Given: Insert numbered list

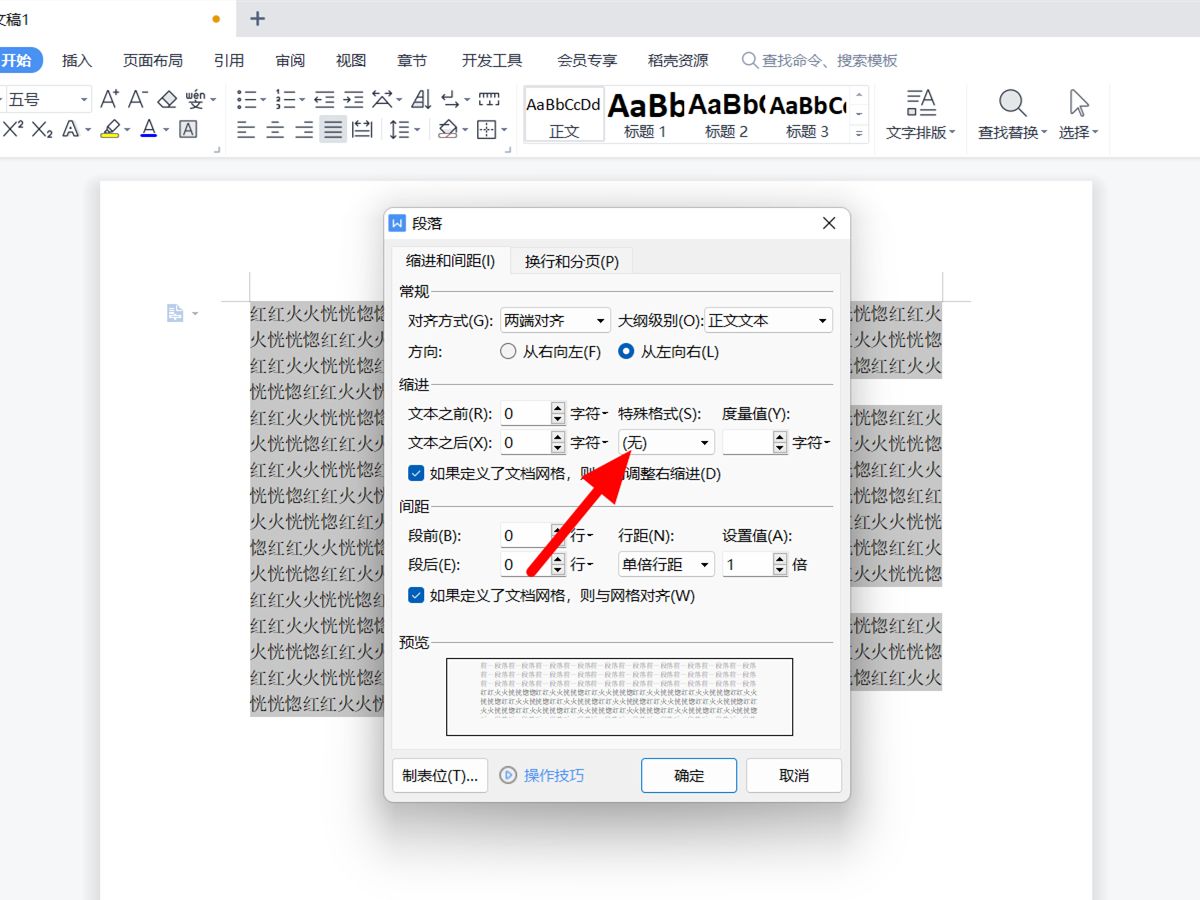Looking at the screenshot, I should 287,99.
